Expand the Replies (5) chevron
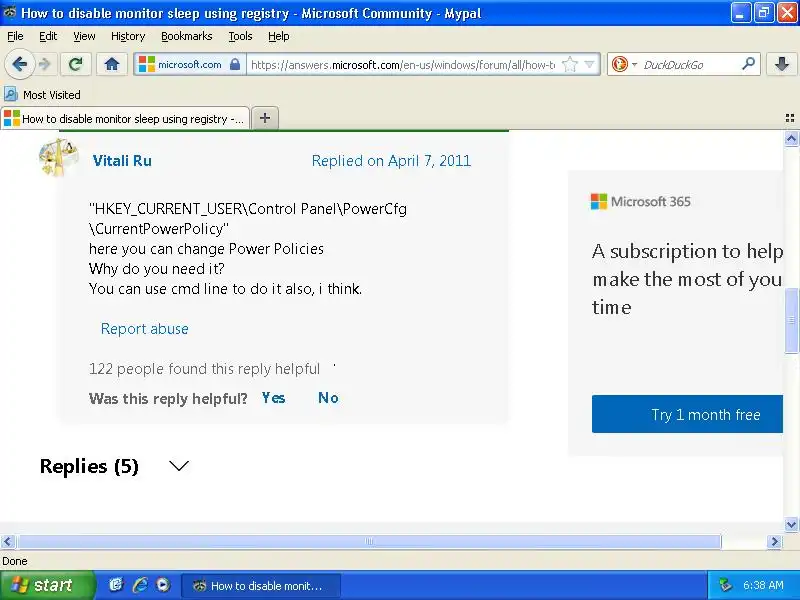The height and width of the screenshot is (600, 800). click(179, 466)
